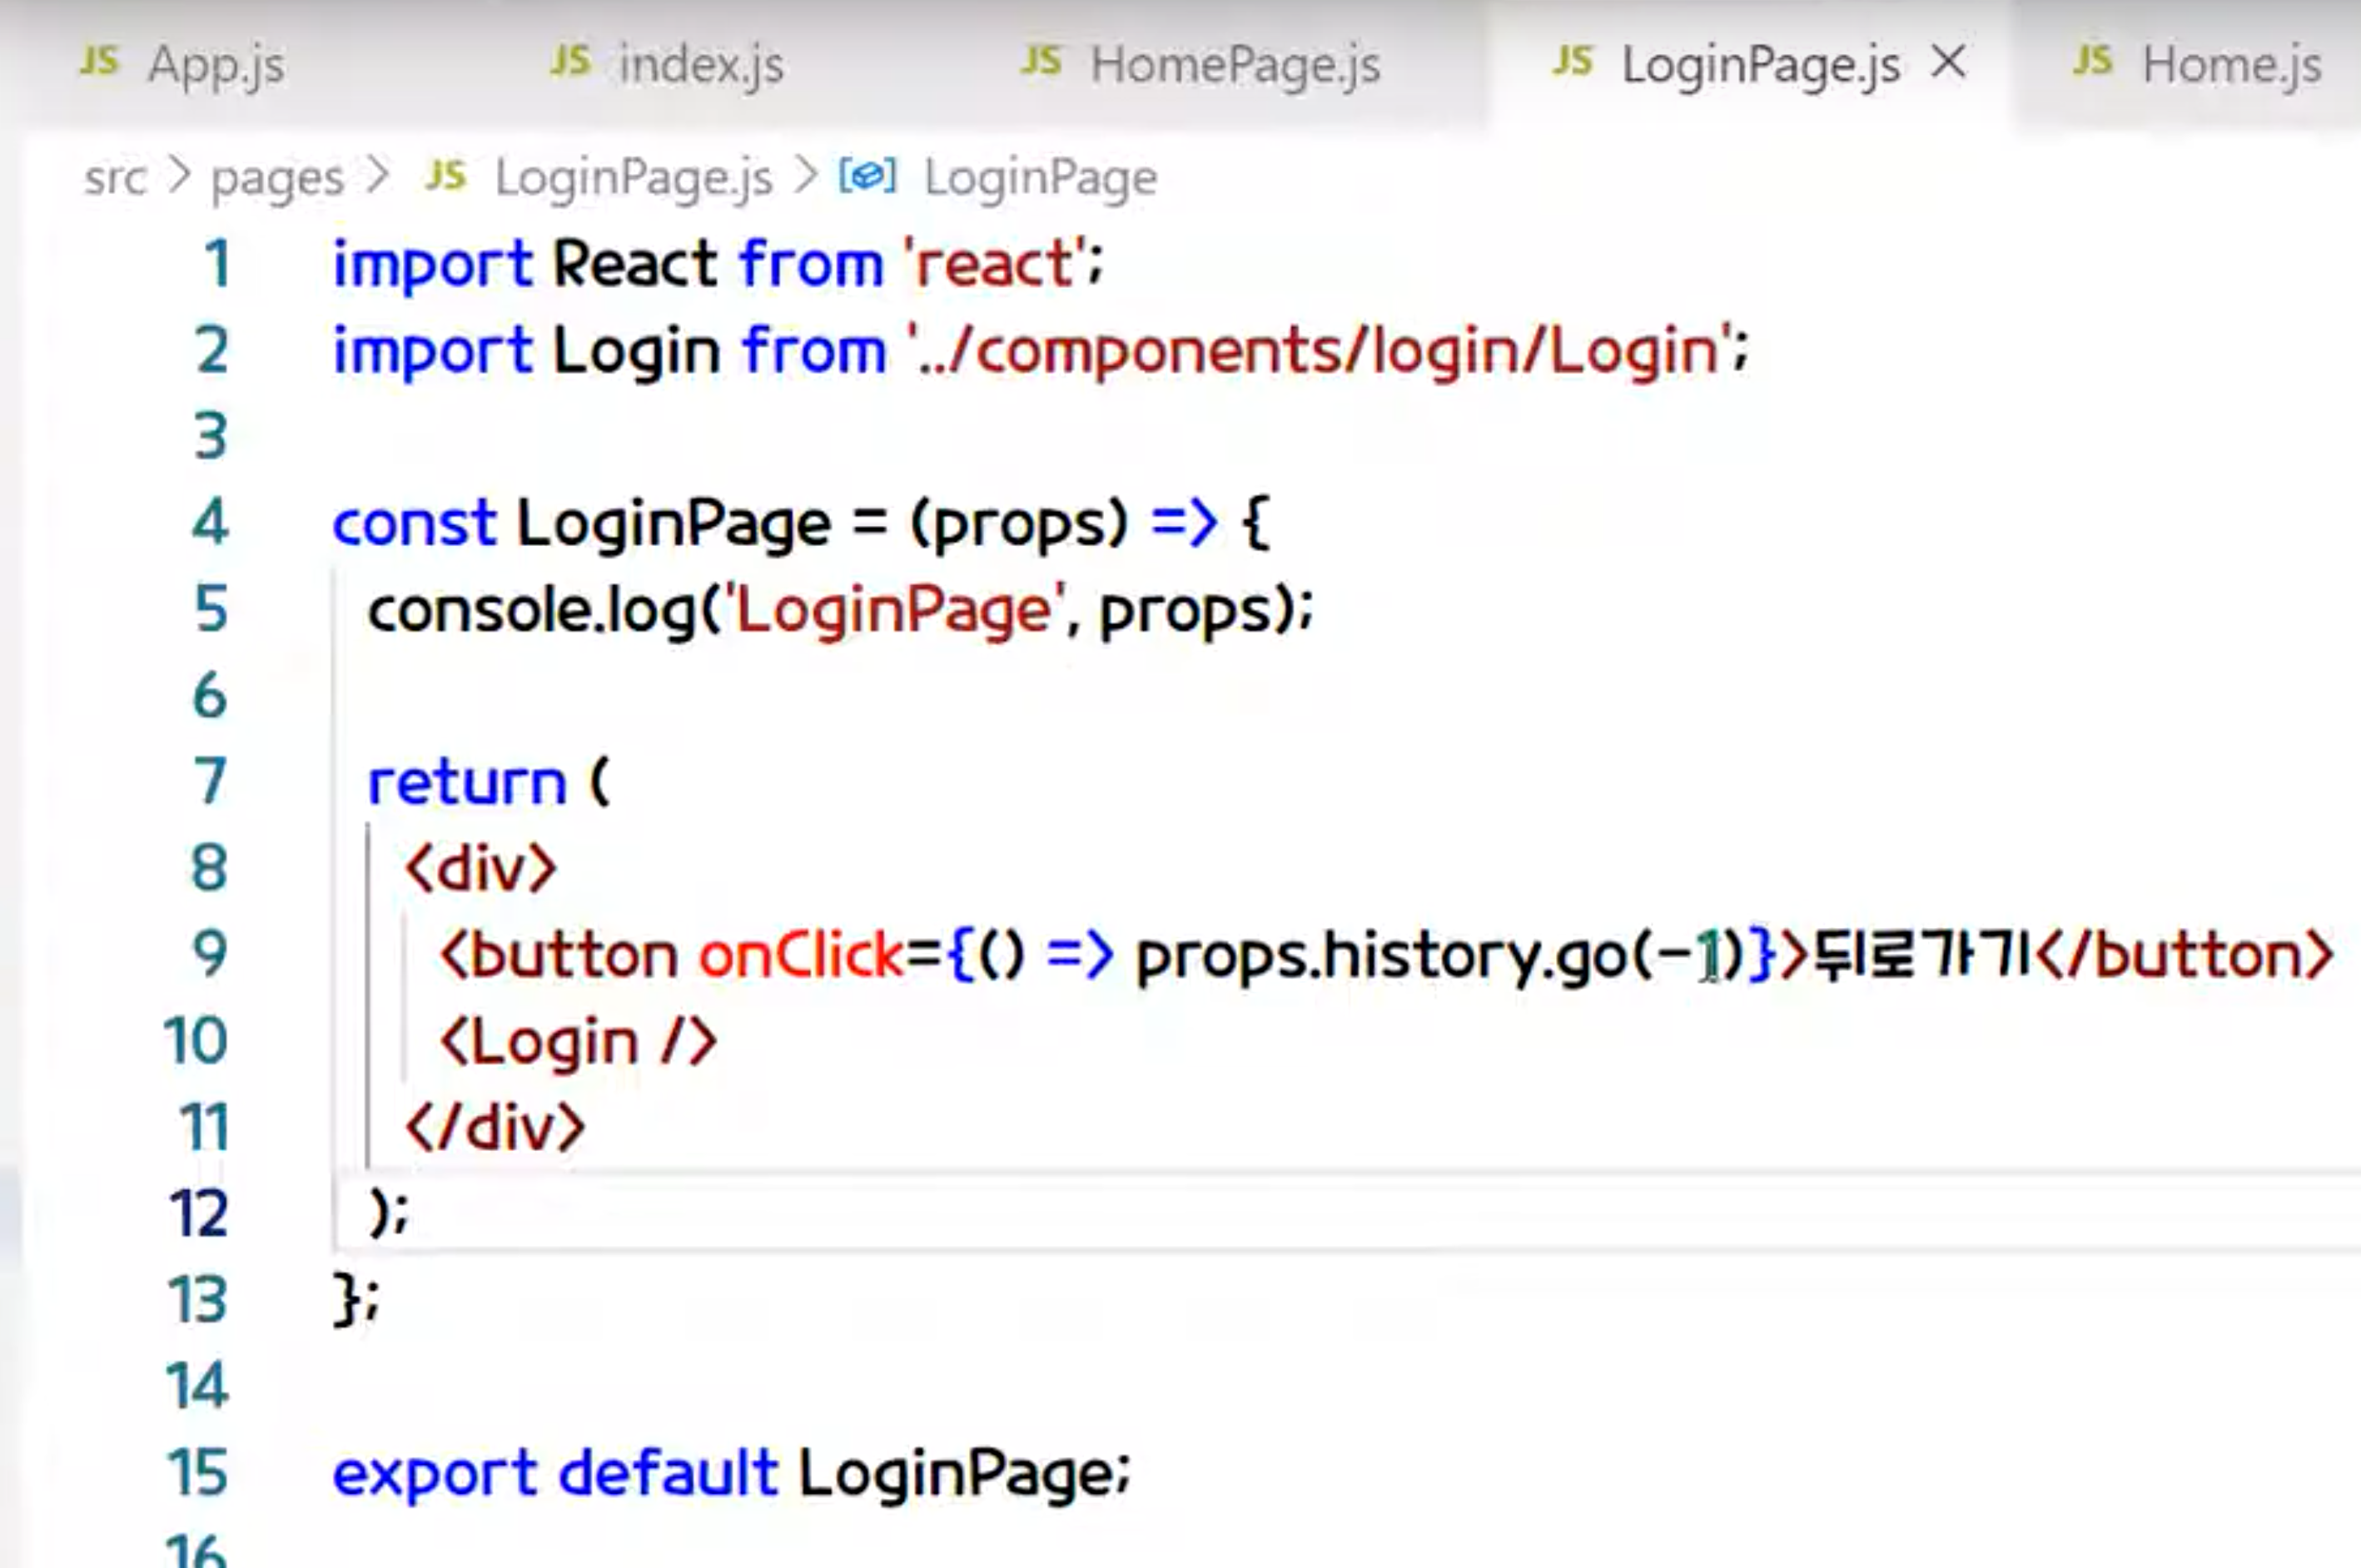Click line number 15 in the gutter
The width and height of the screenshot is (2361, 1568).
coord(197,1473)
